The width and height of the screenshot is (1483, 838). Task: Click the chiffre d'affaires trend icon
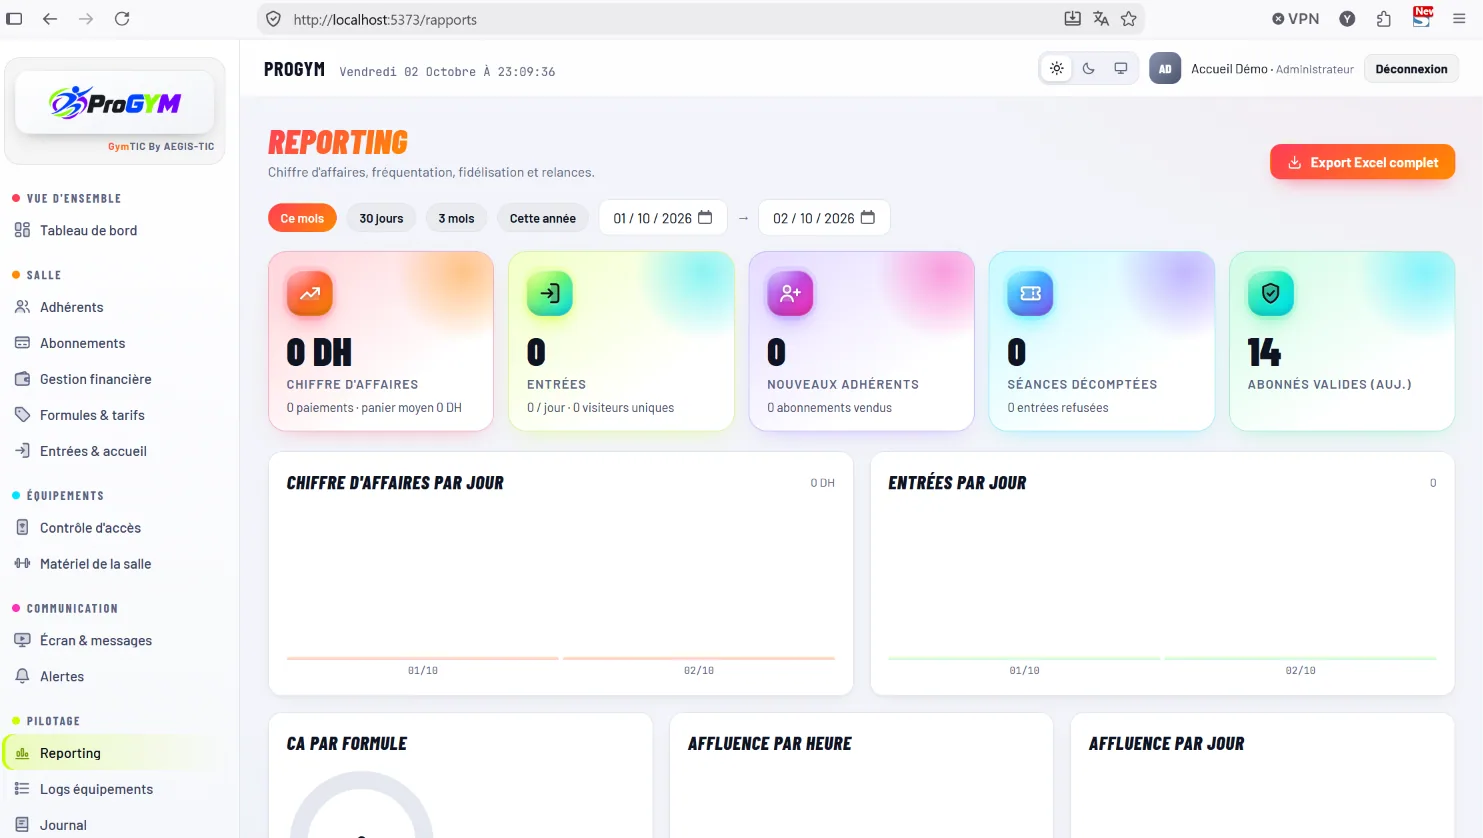coord(310,294)
